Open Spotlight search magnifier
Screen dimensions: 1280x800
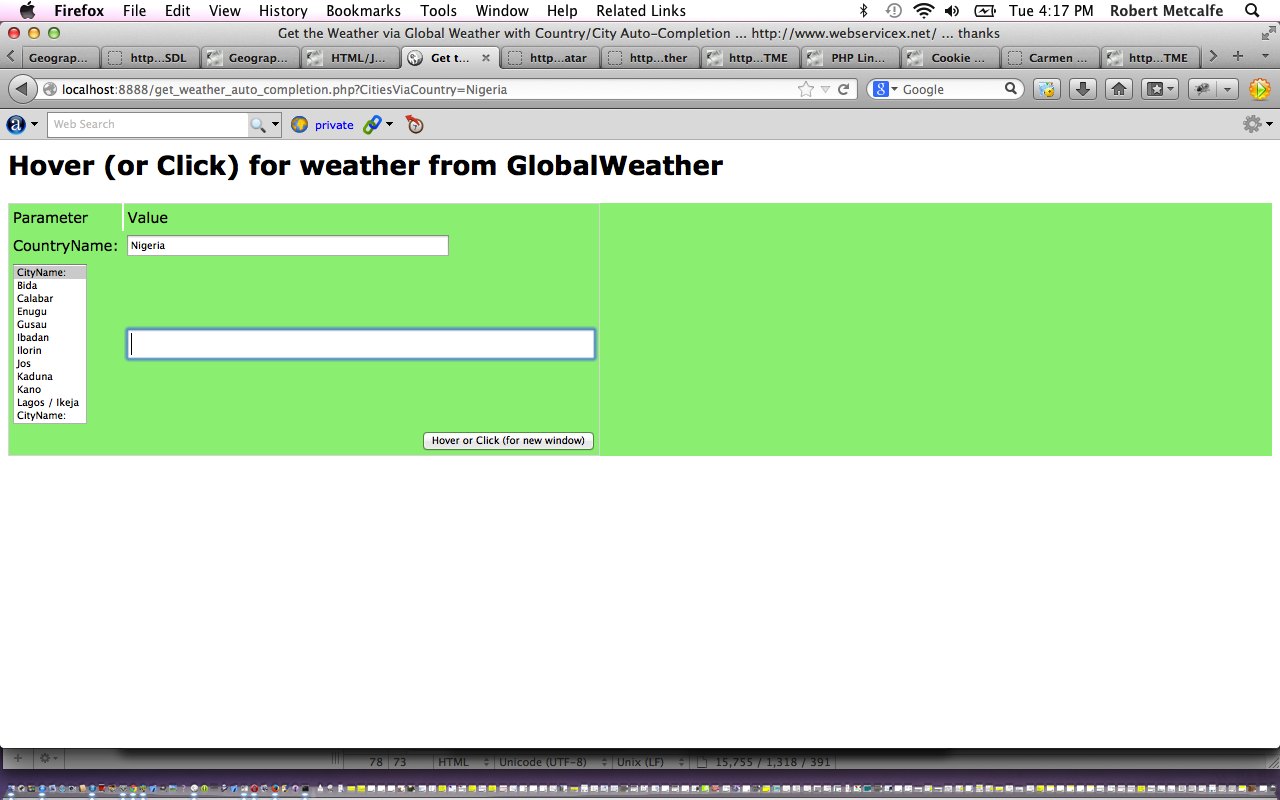pyautogui.click(x=1252, y=11)
